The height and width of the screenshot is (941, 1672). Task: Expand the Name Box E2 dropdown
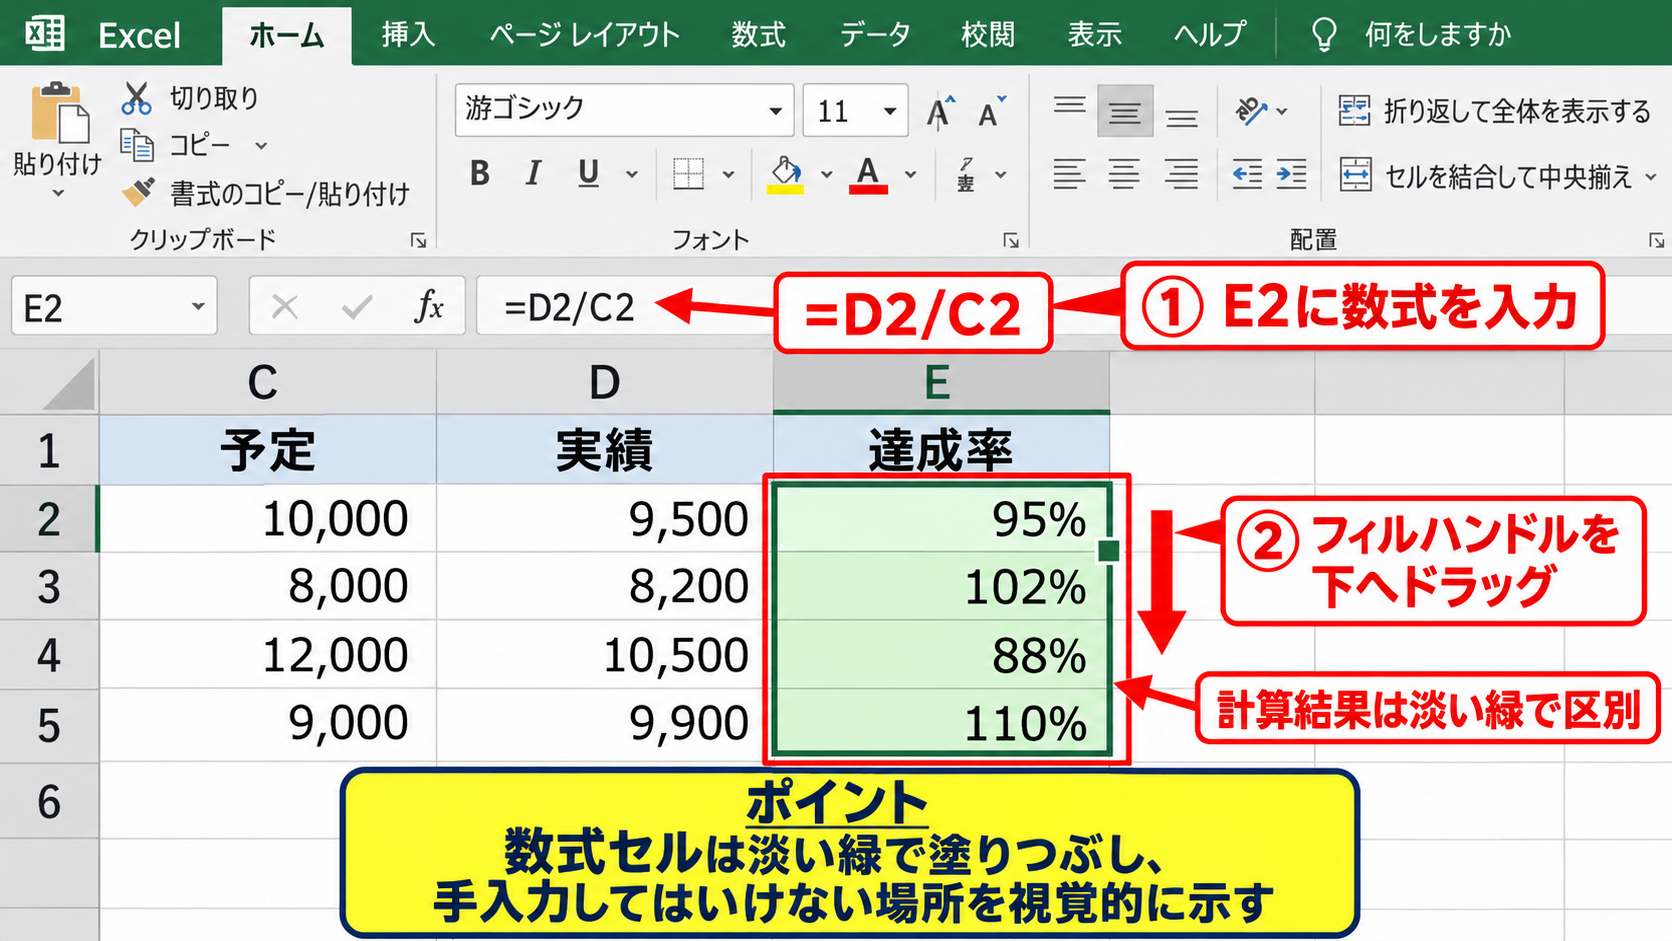coord(198,307)
